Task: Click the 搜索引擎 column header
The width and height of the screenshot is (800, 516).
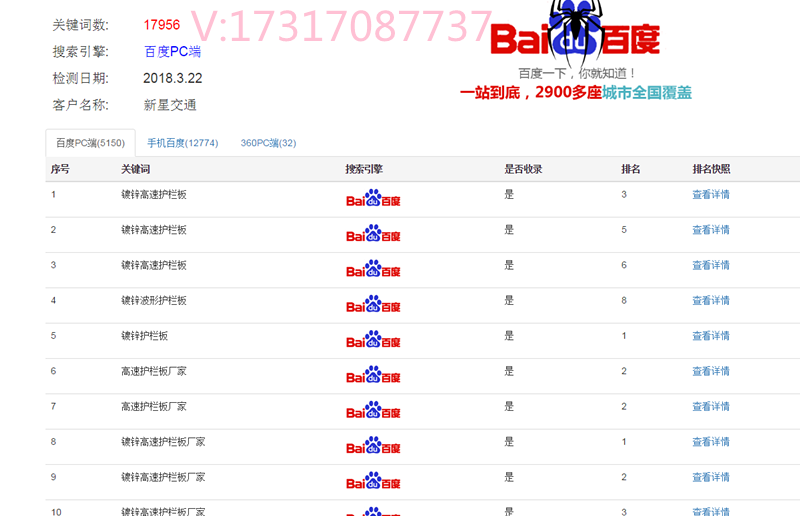Action: (x=364, y=169)
